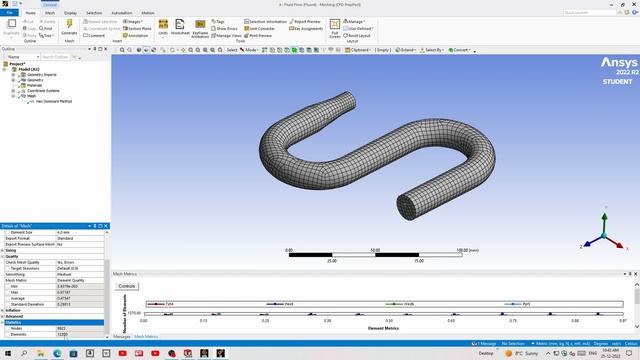640x360 pixels.
Task: Open Selection Information
Action: tap(265, 21)
